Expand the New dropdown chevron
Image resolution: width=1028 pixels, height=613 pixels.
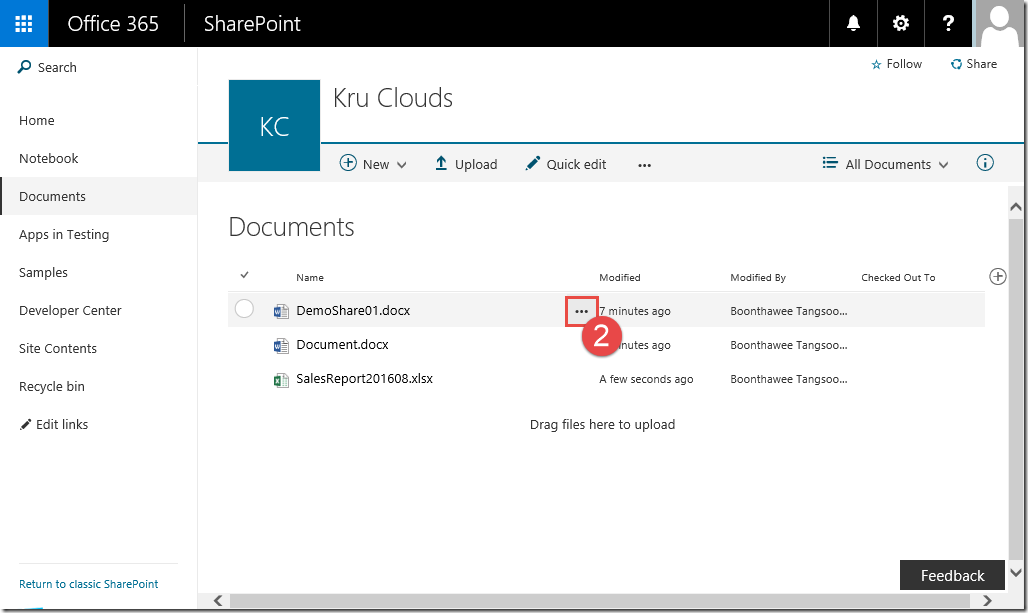[x=401, y=165]
